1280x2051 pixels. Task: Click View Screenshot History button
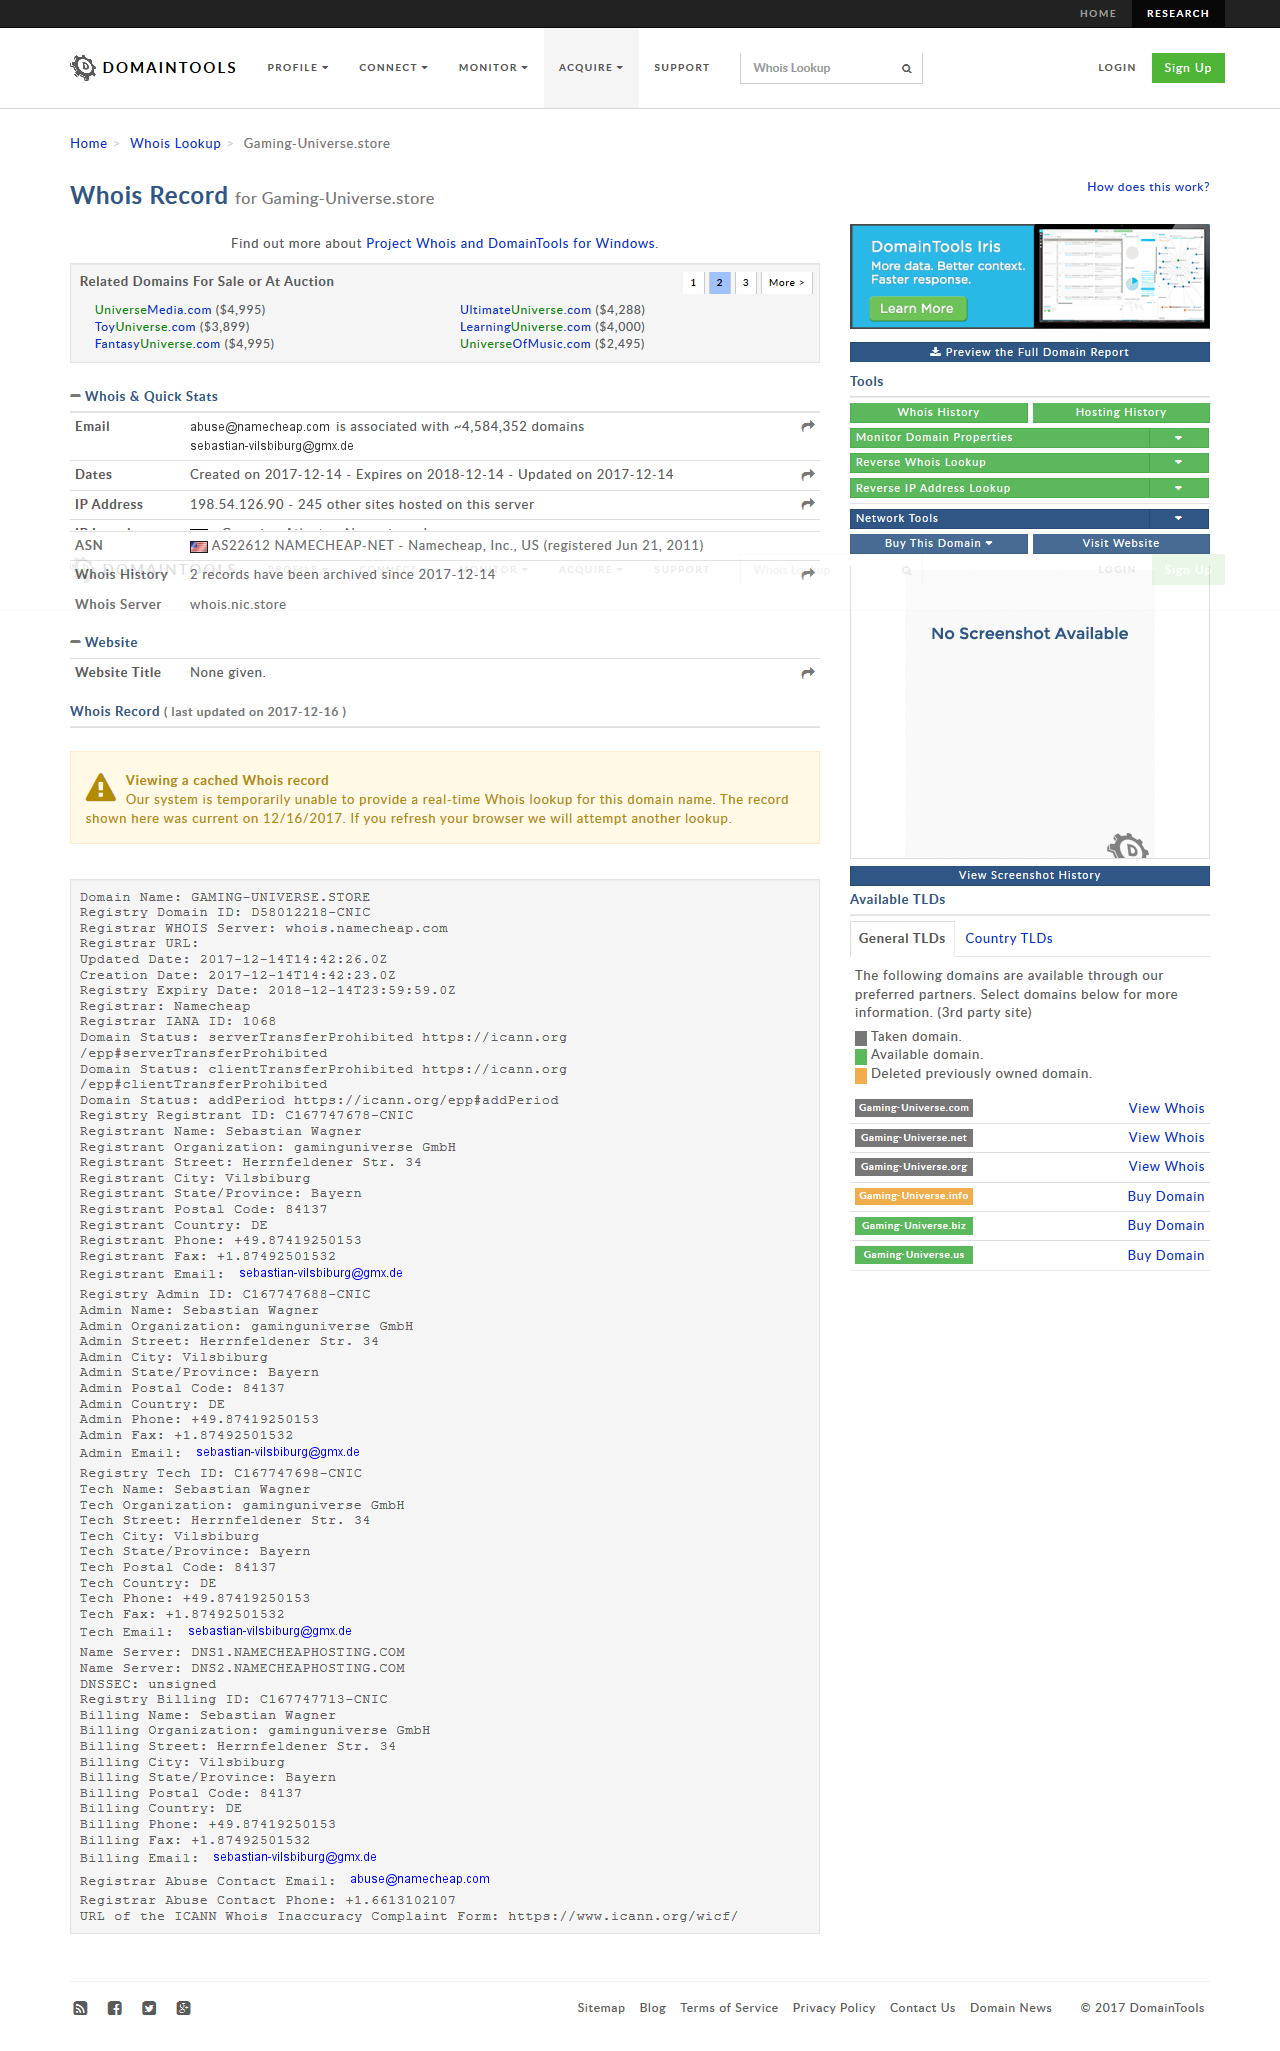click(1030, 876)
